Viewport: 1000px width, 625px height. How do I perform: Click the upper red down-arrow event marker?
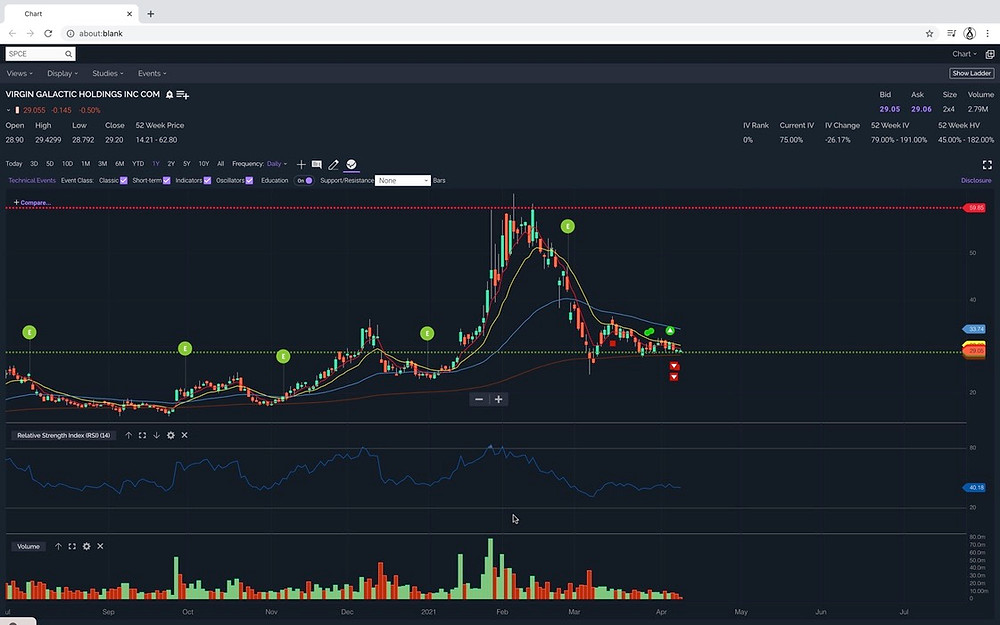click(x=674, y=366)
